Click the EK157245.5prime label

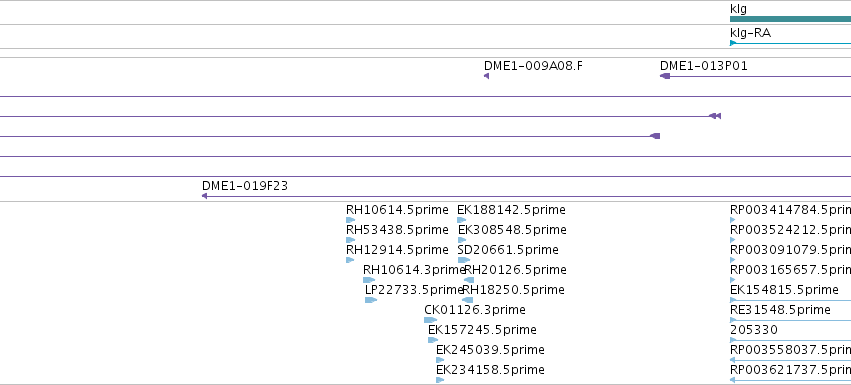(x=482, y=330)
